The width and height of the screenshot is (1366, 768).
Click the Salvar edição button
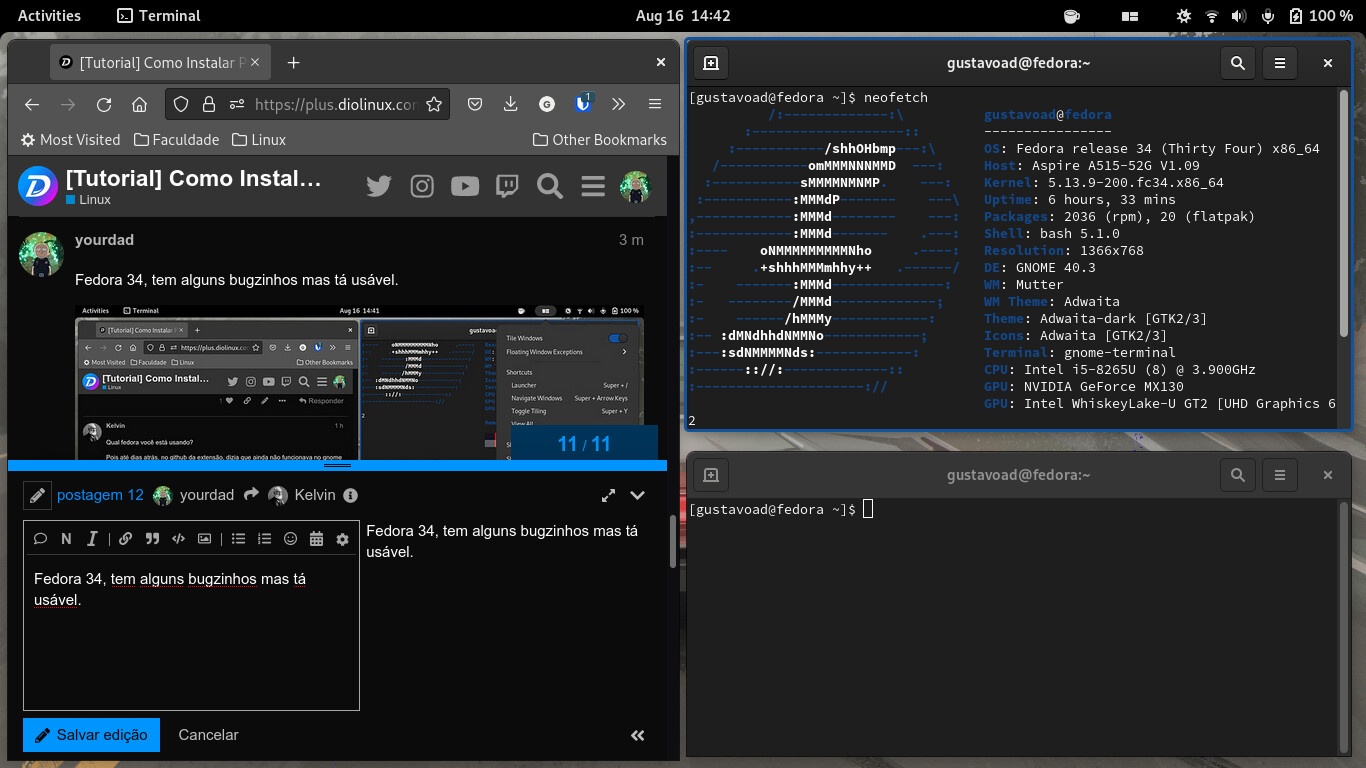click(91, 735)
